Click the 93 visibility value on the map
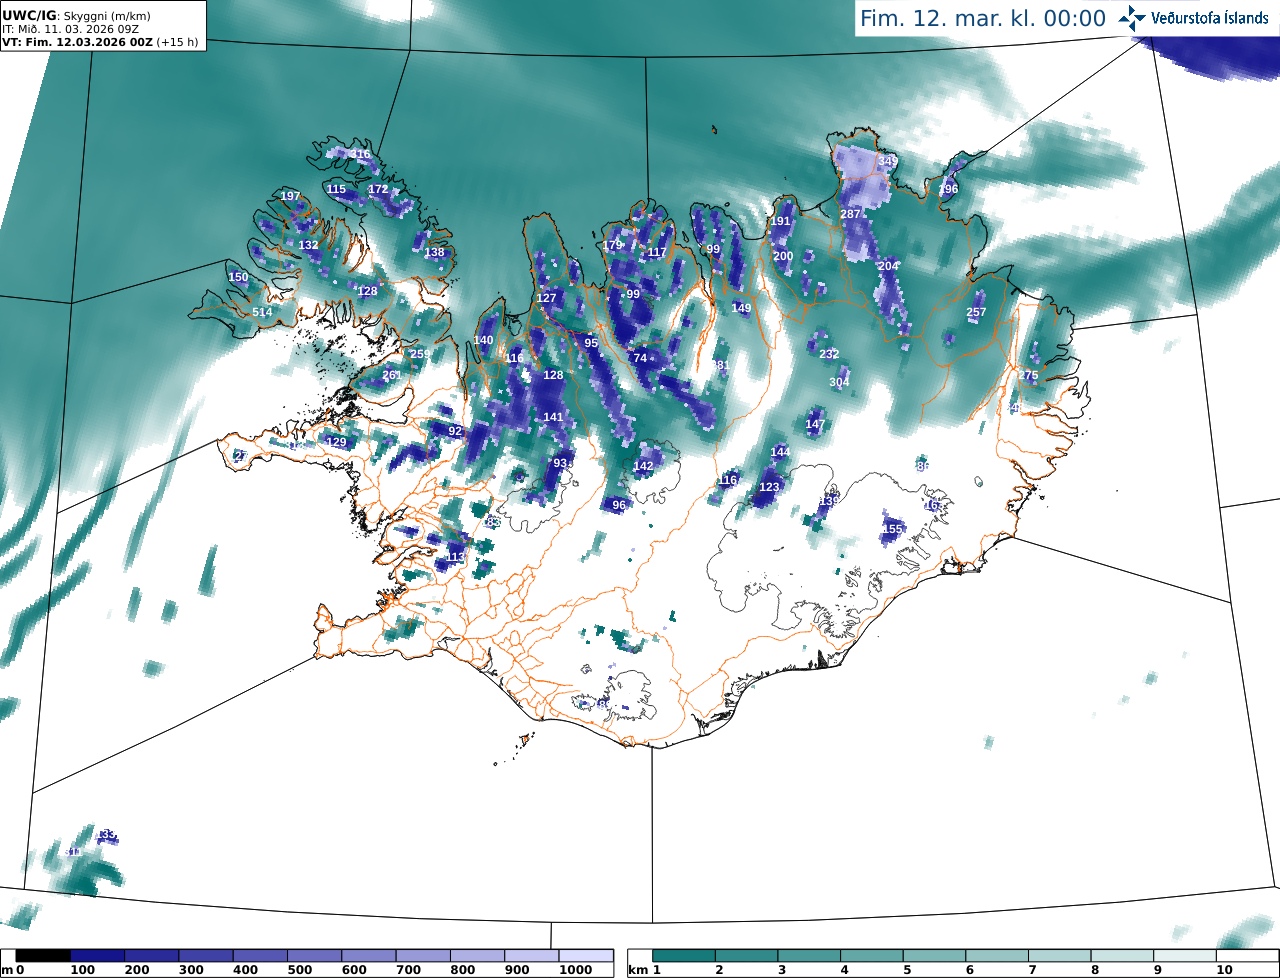This screenshot has height=978, width=1280. point(560,462)
